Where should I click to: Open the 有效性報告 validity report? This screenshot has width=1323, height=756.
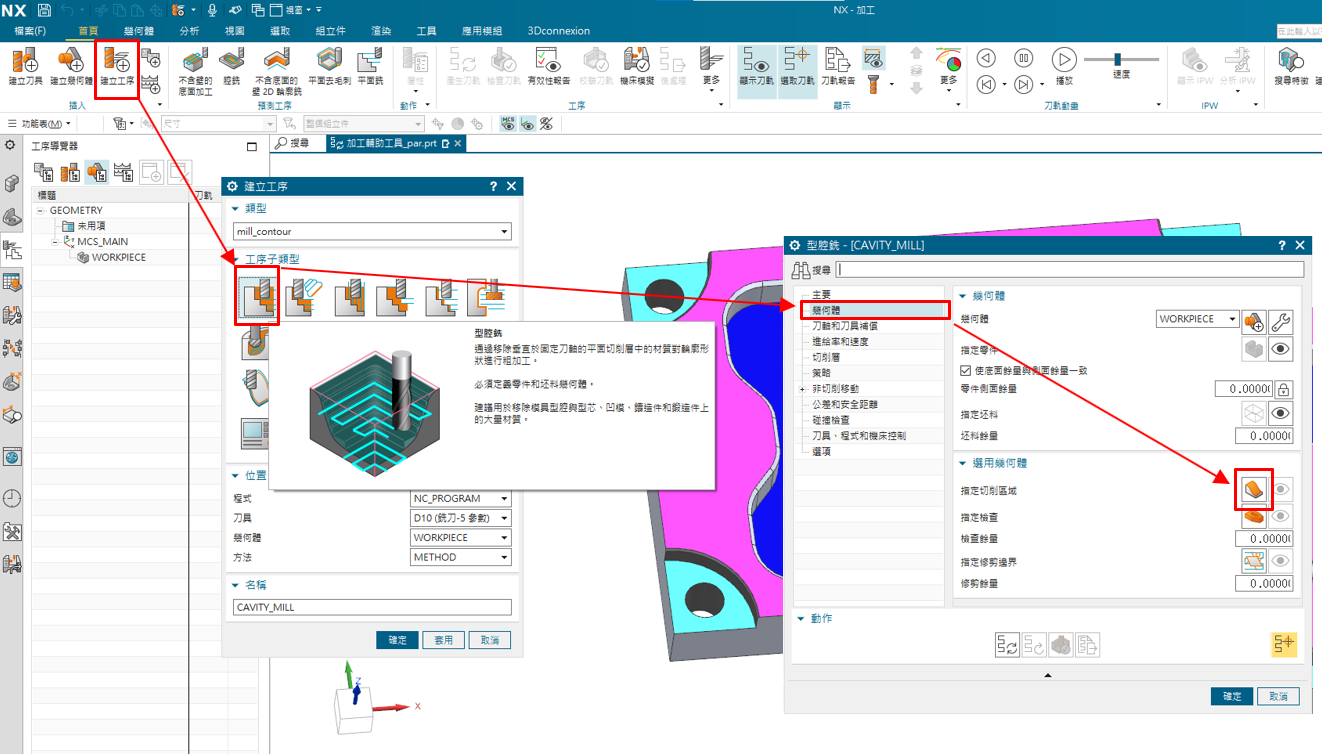click(x=548, y=66)
